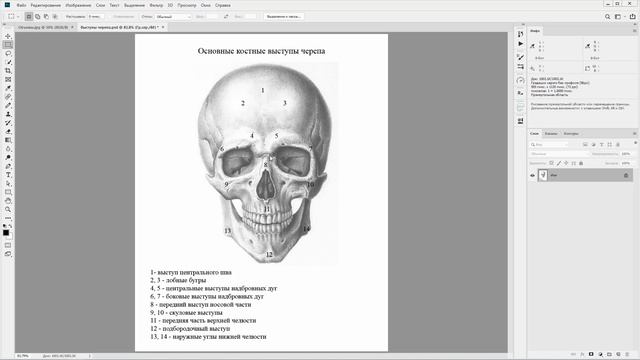Click the foreground color swatch
Viewport: 640px width, 360px height.
click(x=6, y=233)
